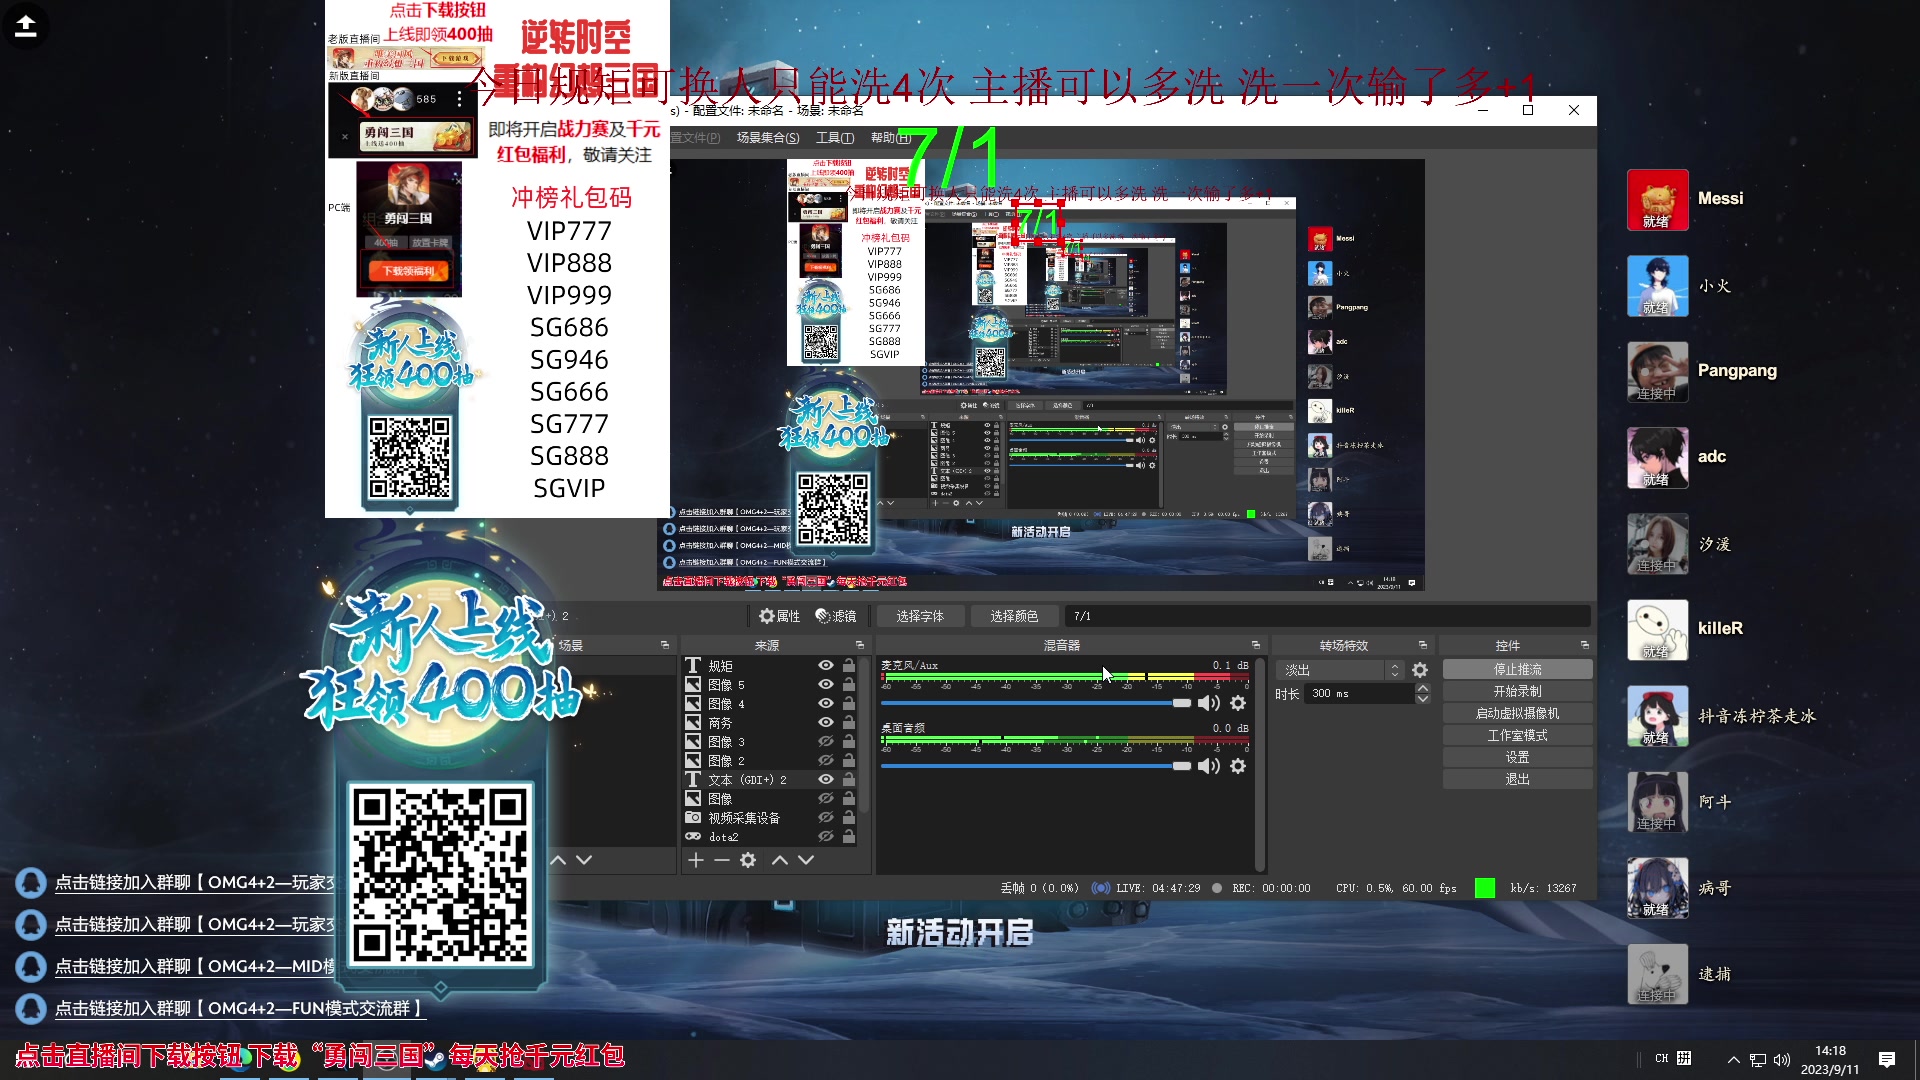Click the 滤镜 (Filters) icon
1920x1080 pixels.
pos(822,616)
